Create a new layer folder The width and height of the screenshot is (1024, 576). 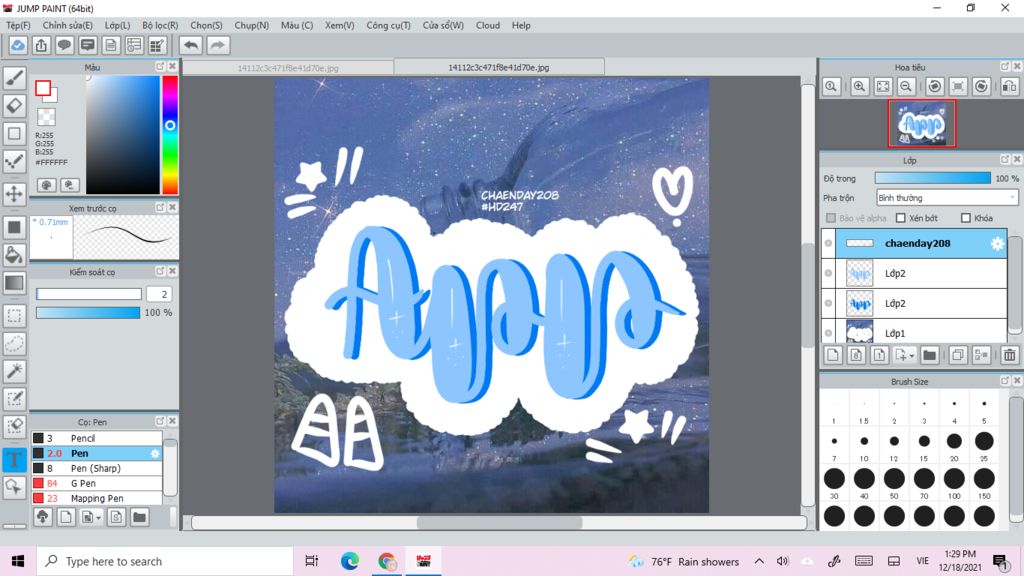(929, 355)
